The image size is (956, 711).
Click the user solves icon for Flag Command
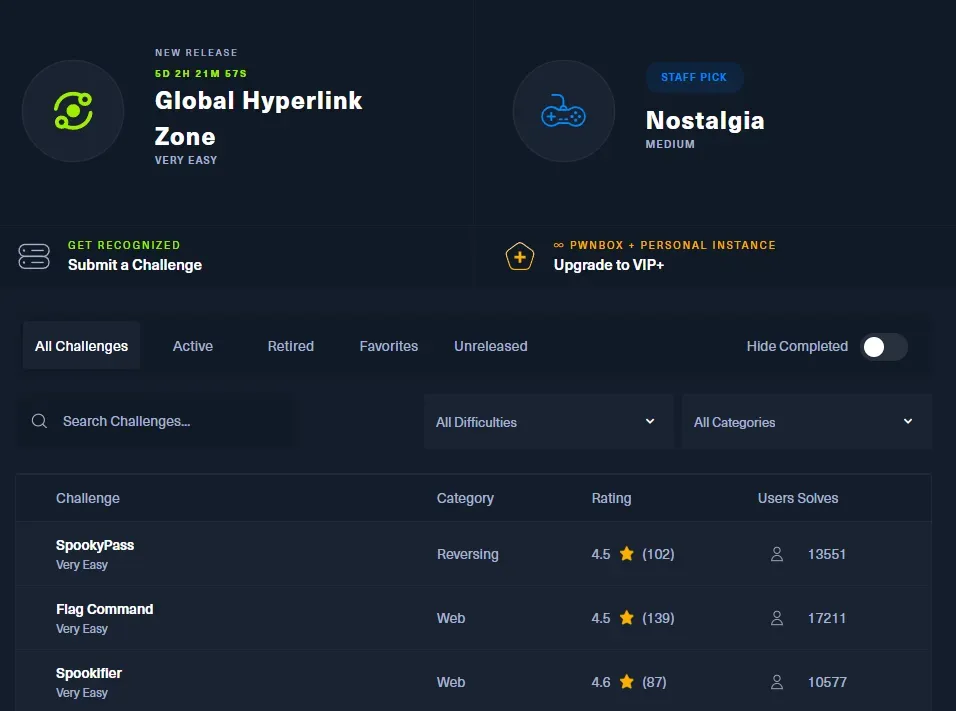tap(777, 618)
